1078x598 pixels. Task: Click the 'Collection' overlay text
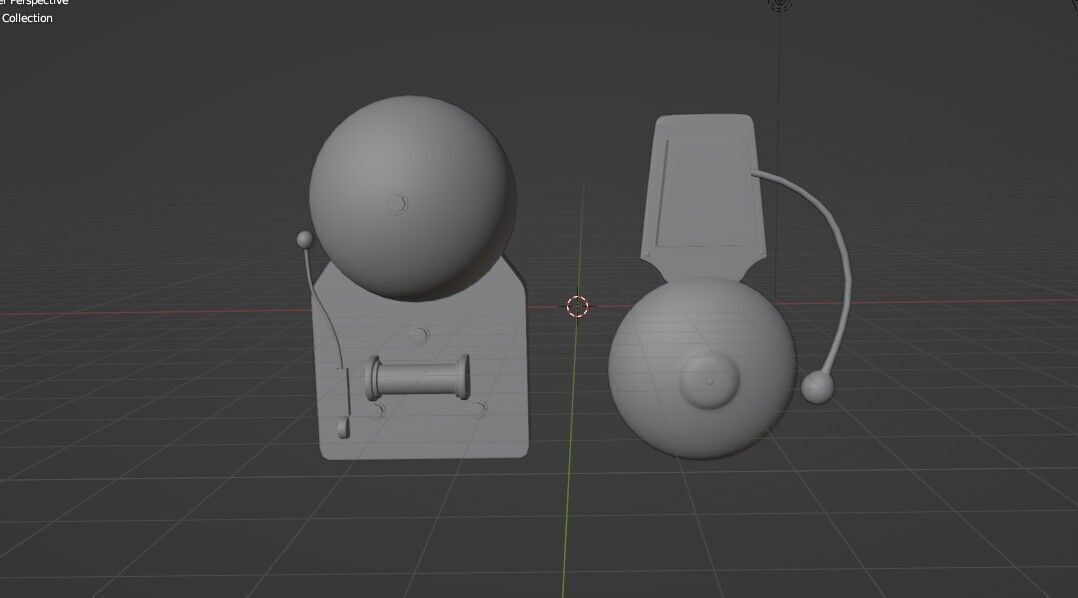coord(27,19)
